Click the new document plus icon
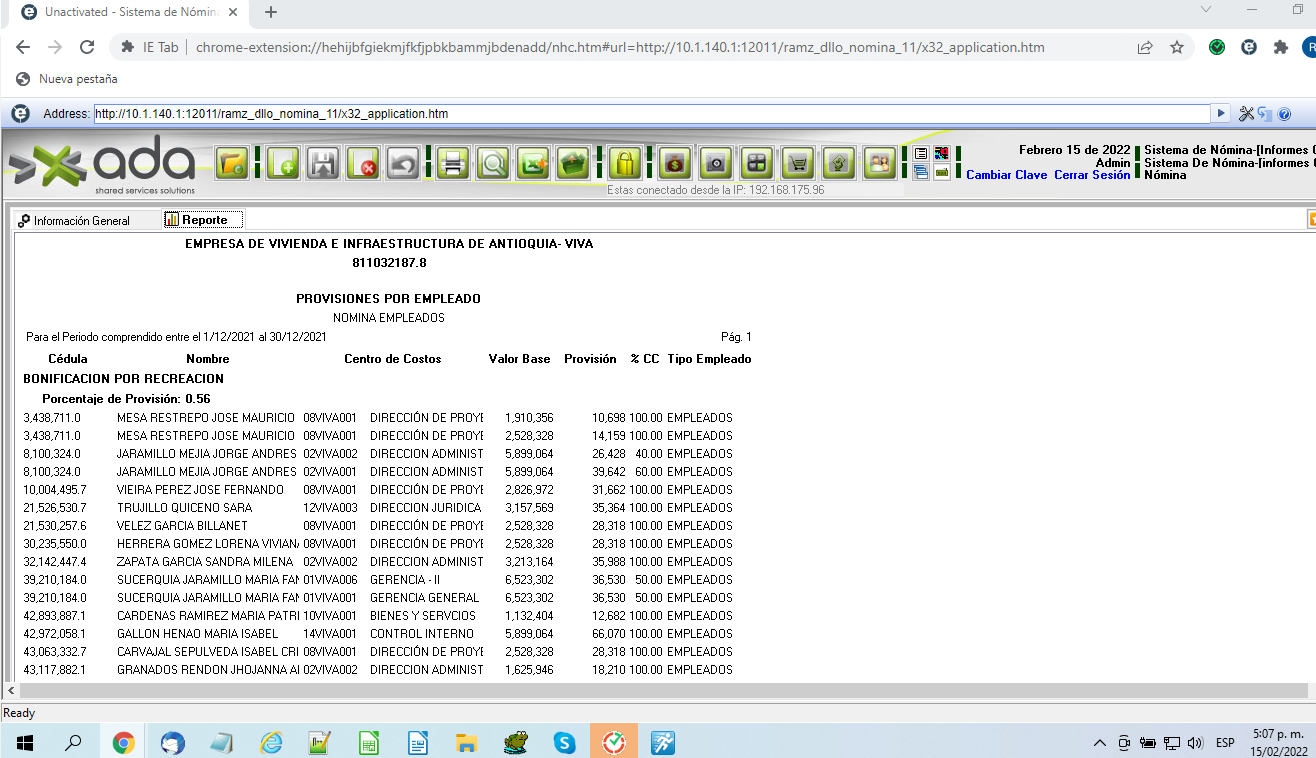This screenshot has width=1316, height=758. click(x=283, y=163)
